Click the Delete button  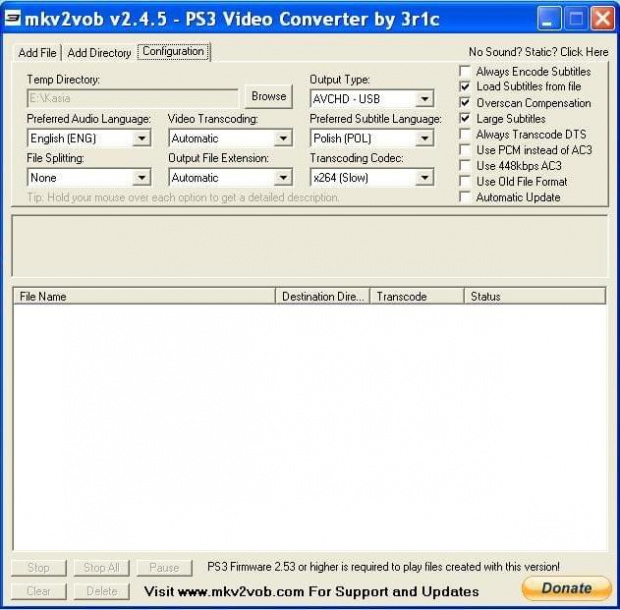click(x=101, y=591)
